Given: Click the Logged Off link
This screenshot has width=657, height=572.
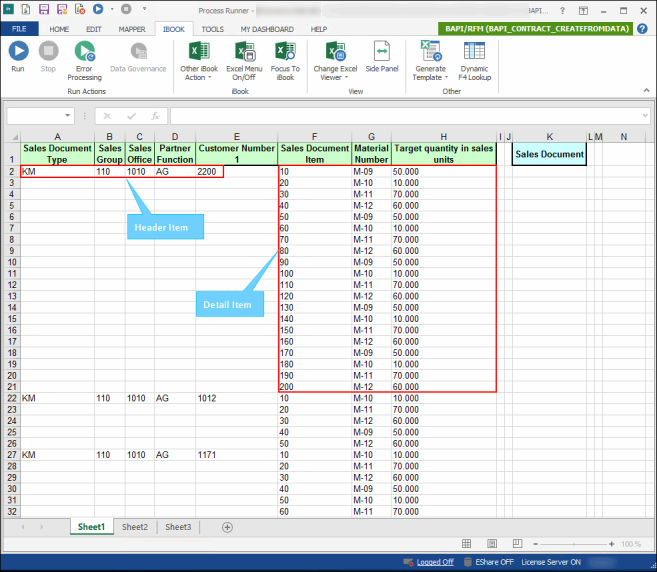Looking at the screenshot, I should tap(435, 562).
